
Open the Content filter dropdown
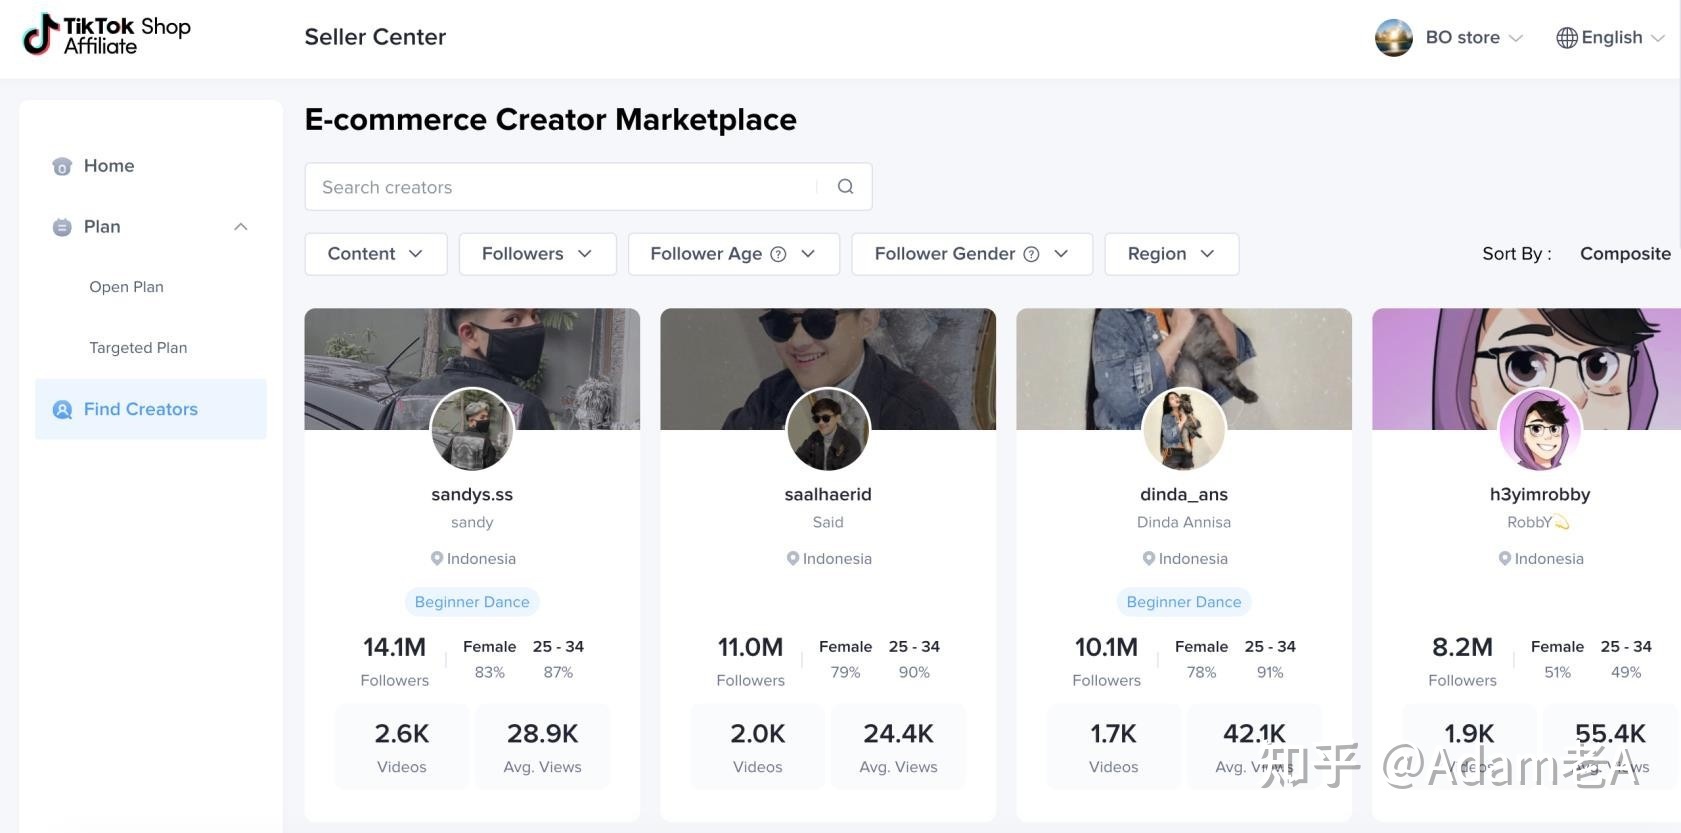point(375,254)
